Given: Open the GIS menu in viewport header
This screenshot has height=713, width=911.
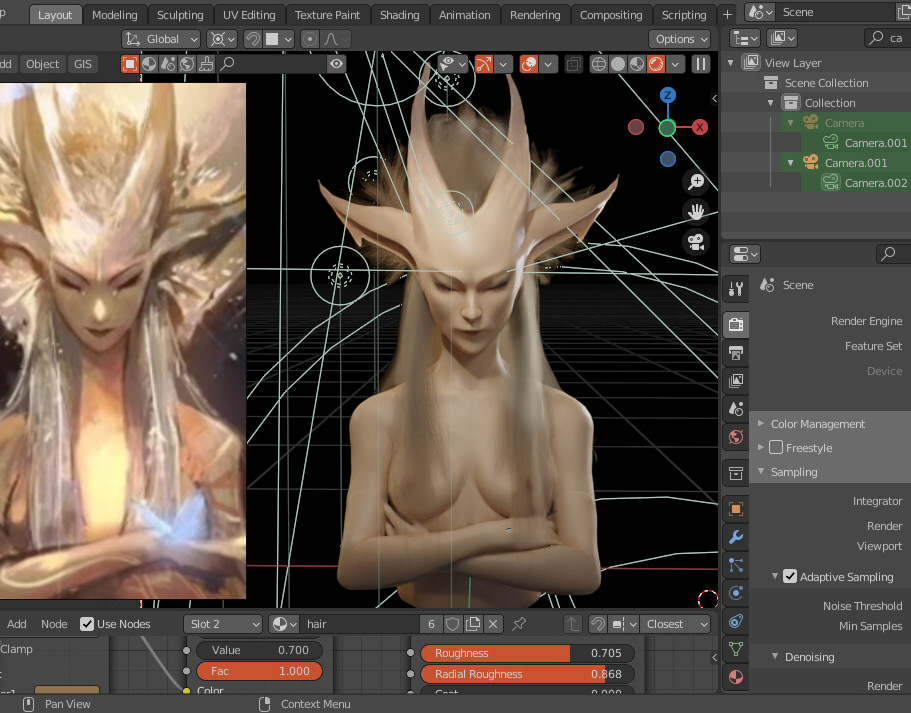Looking at the screenshot, I should point(83,64).
